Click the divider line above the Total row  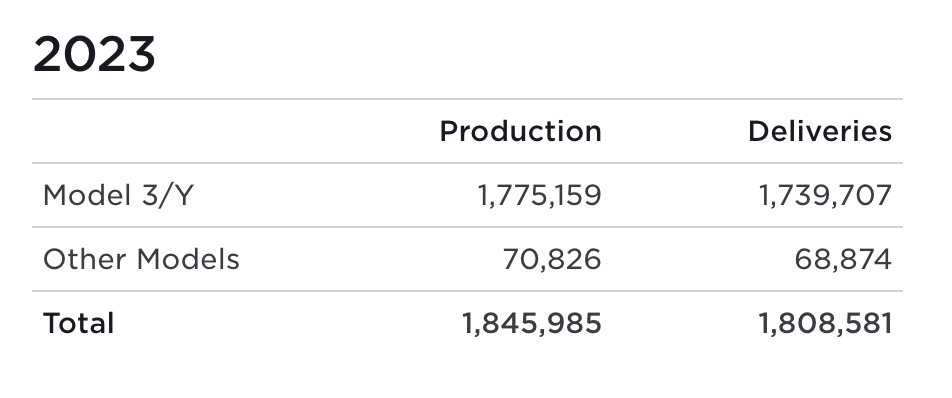click(x=468, y=291)
